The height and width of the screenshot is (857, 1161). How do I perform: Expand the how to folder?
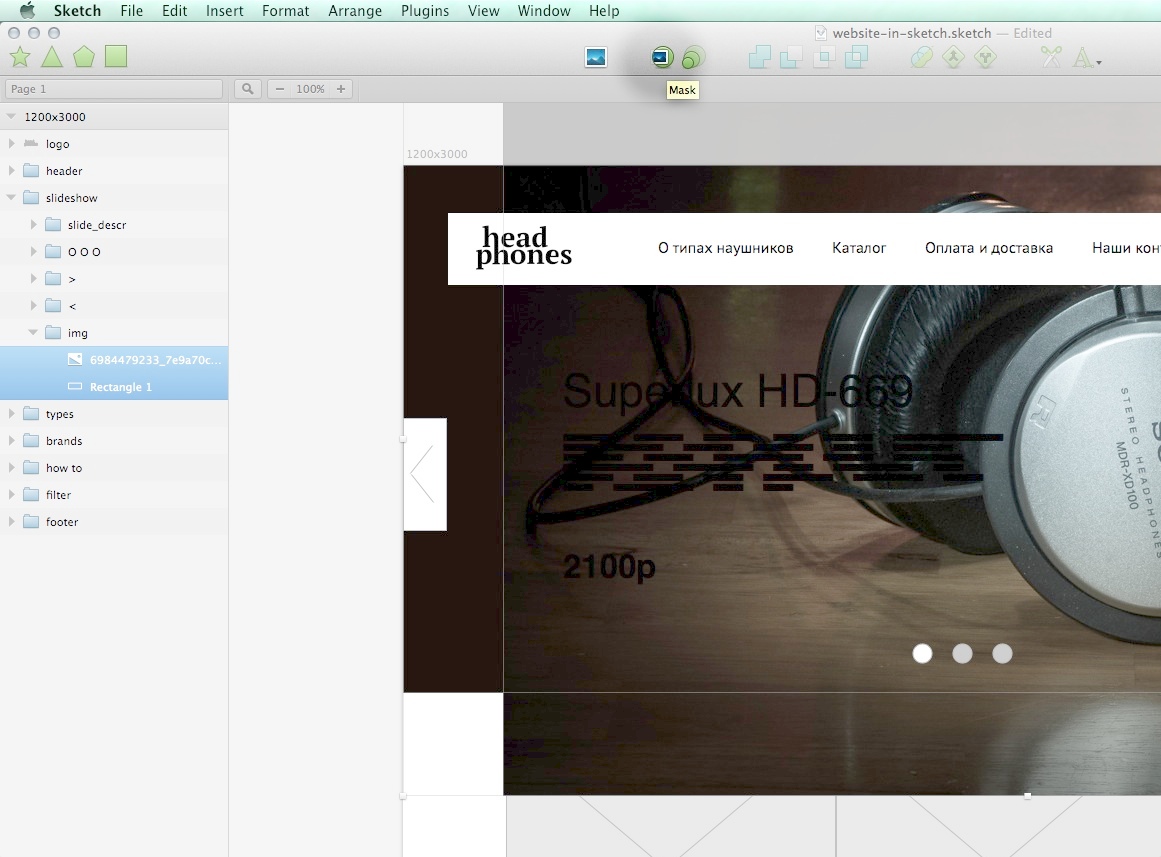(11, 467)
